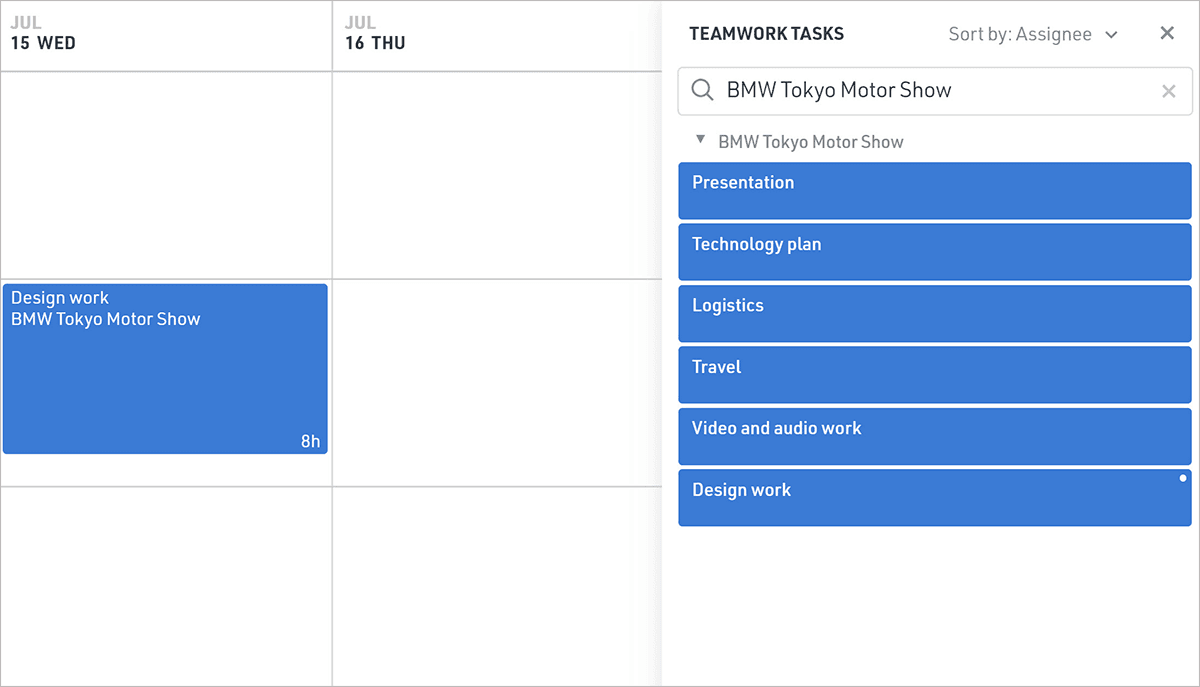Select the Presentation task

point(934,191)
